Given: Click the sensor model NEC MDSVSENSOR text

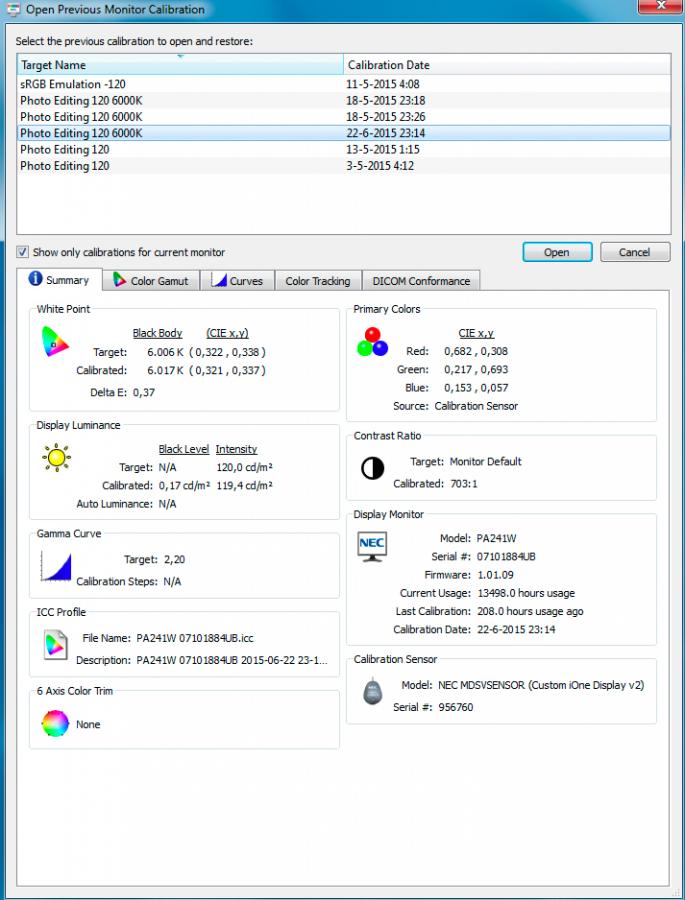Looking at the screenshot, I should [541, 685].
